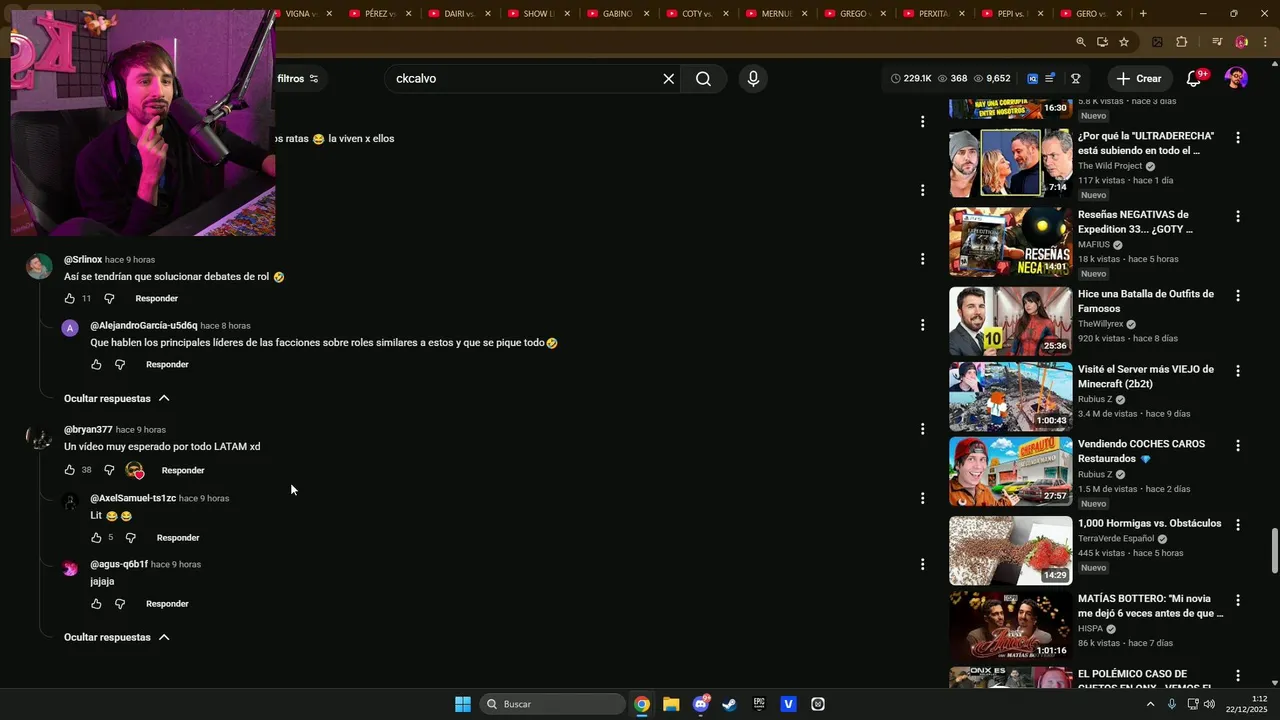This screenshot has height=720, width=1280.
Task: Dislike the reply by @AlejandroGarcía-u5d6q
Action: [x=120, y=364]
